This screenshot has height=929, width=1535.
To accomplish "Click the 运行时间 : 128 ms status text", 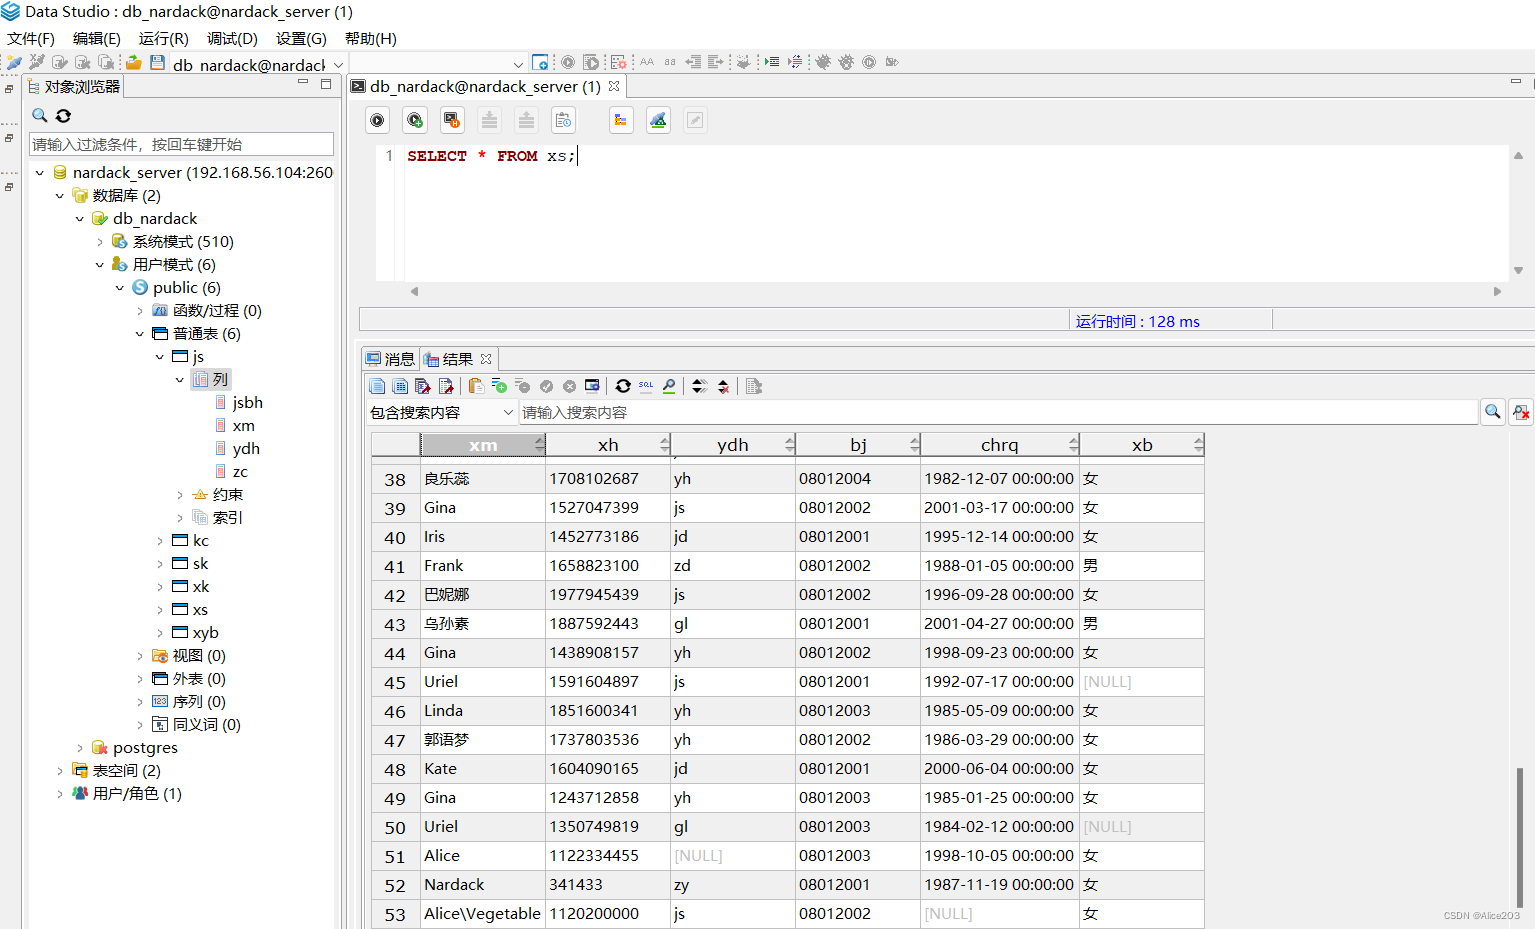I will [x=1138, y=321].
